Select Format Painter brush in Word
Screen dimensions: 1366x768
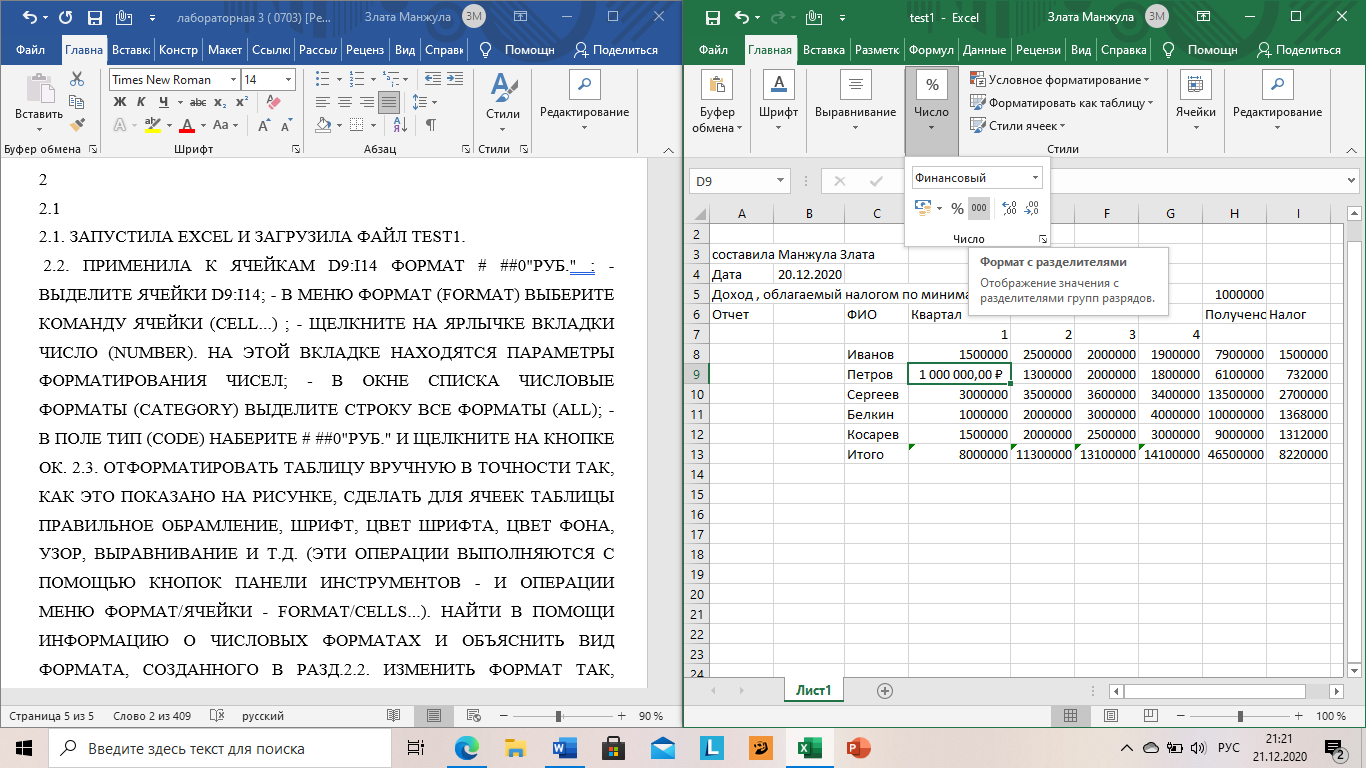pos(77,124)
